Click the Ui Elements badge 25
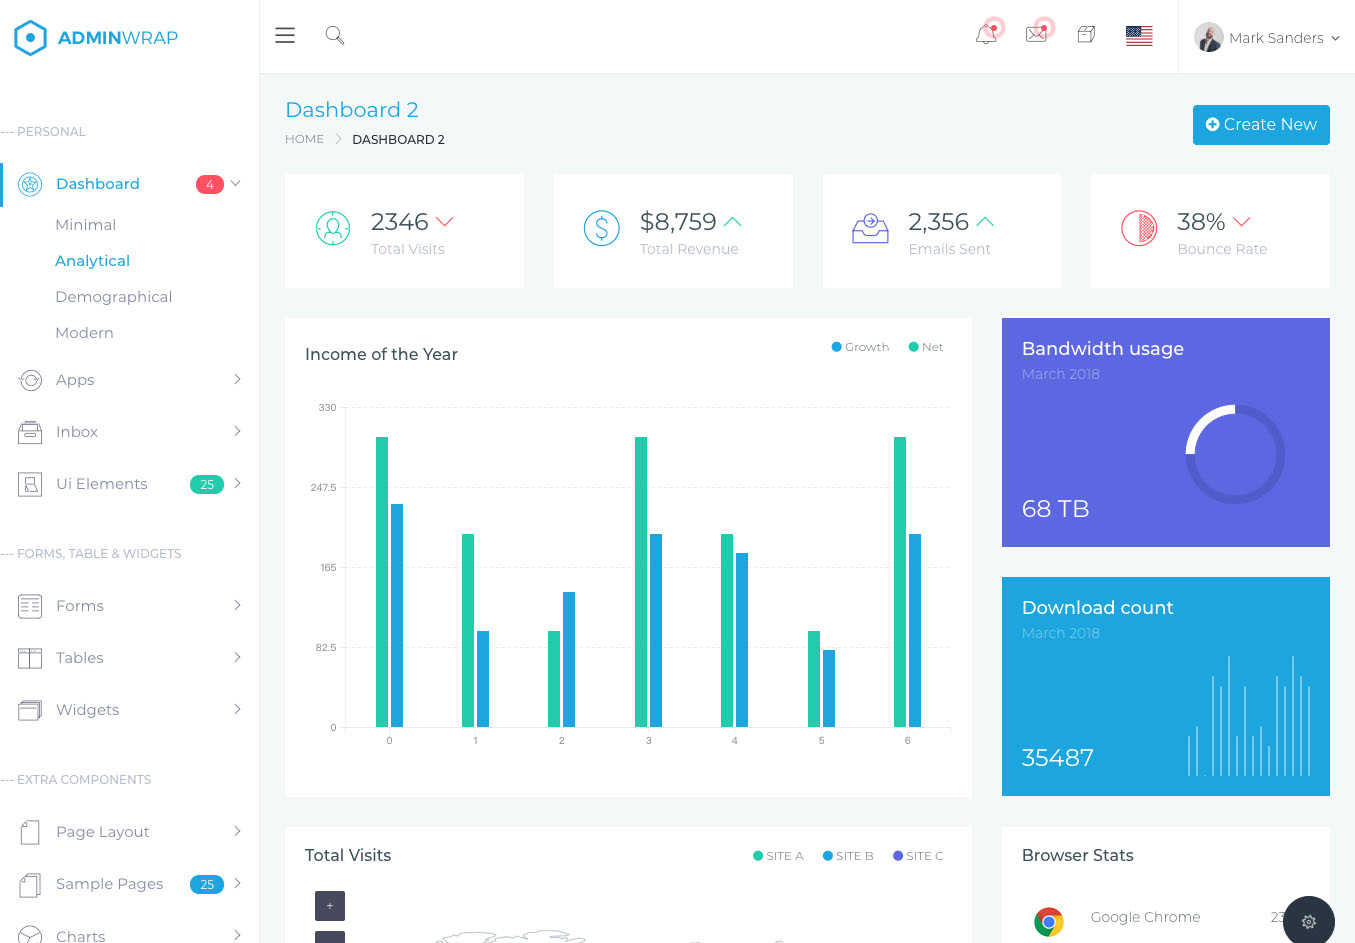This screenshot has width=1355, height=943. (207, 484)
